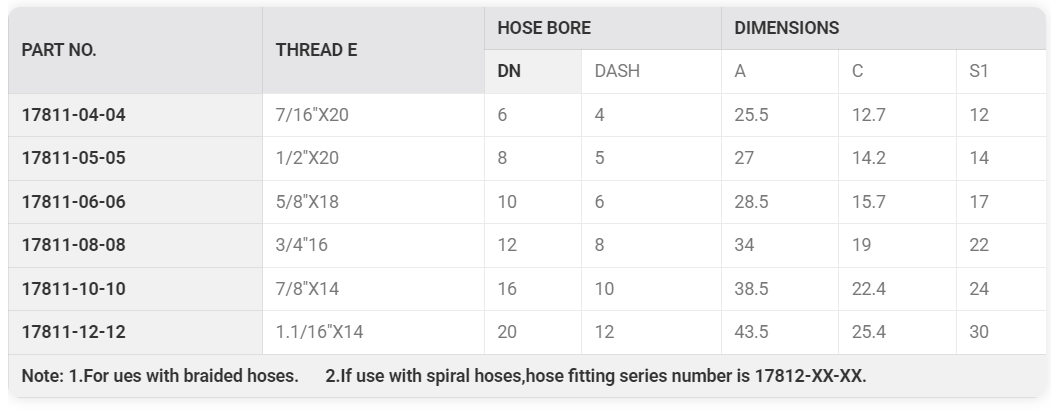1057x412 pixels.
Task: Select the DIMENSIONS header cell
Action: click(883, 28)
